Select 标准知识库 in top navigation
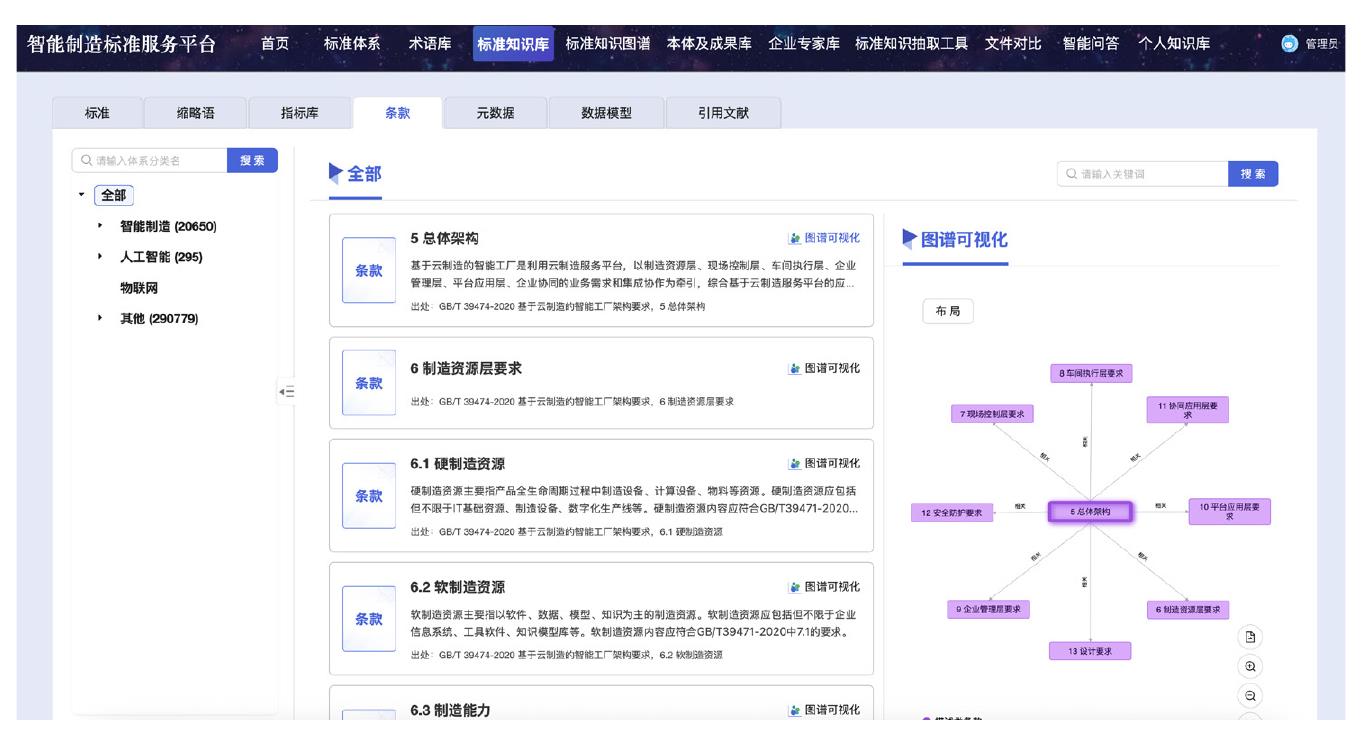 click(x=514, y=44)
